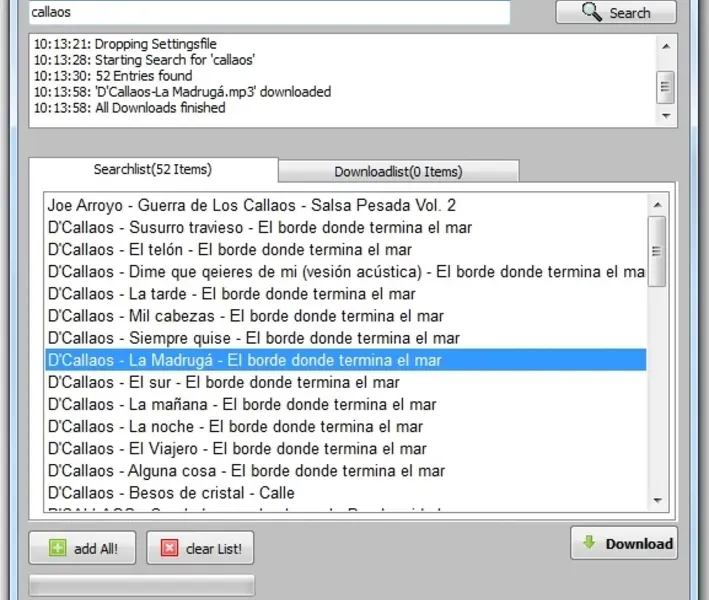Select 'D'Callaos - Alguna cosa' entry
The width and height of the screenshot is (709, 600).
346,471
